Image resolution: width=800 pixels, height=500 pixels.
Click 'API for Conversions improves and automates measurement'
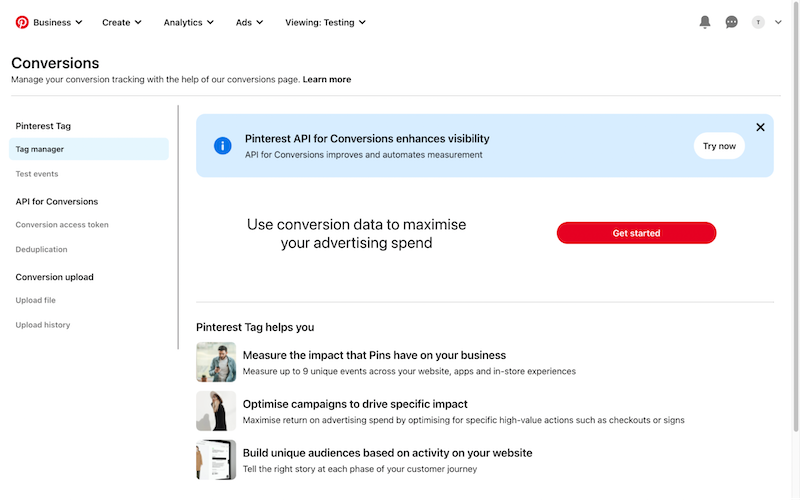(x=363, y=155)
